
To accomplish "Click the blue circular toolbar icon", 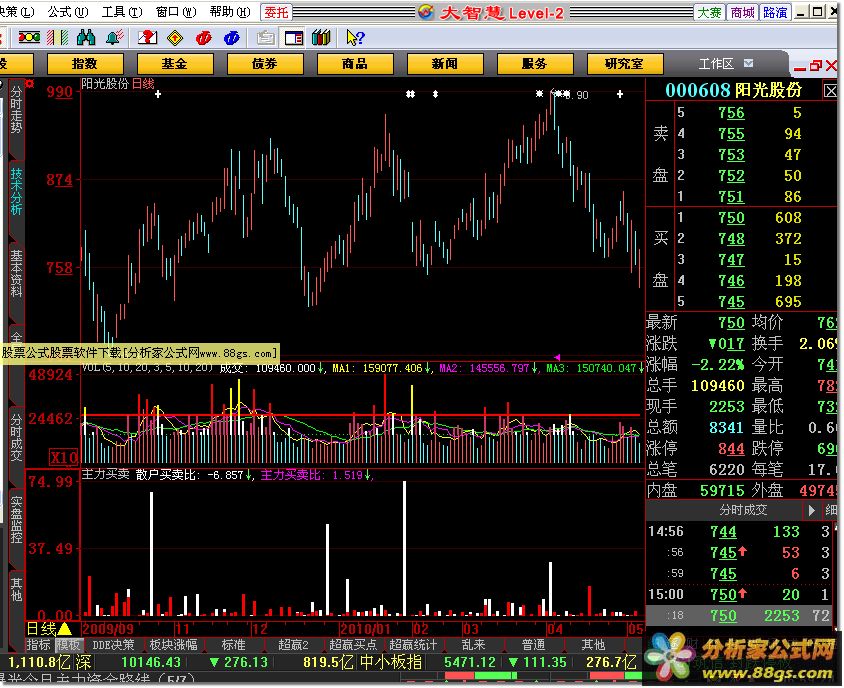I will pyautogui.click(x=233, y=38).
